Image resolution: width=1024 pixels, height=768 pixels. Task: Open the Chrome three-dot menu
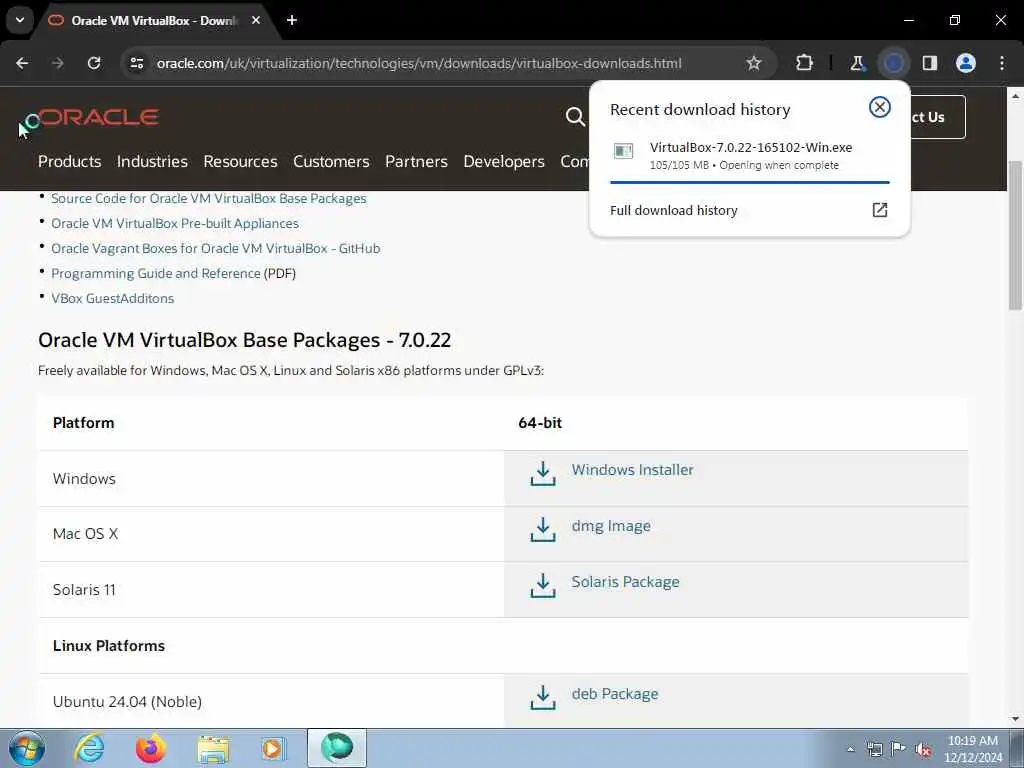point(1002,63)
